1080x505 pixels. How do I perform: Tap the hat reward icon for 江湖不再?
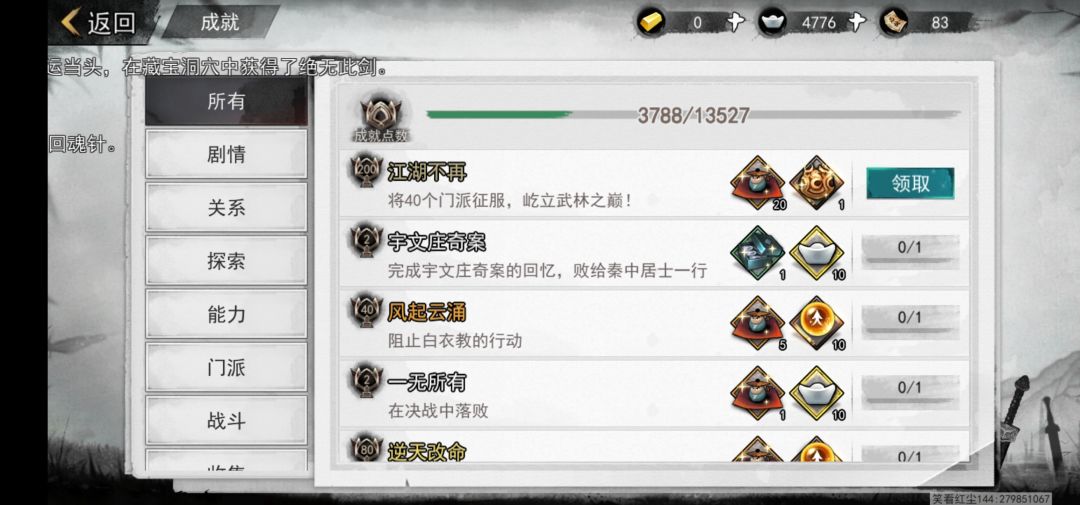[758, 183]
